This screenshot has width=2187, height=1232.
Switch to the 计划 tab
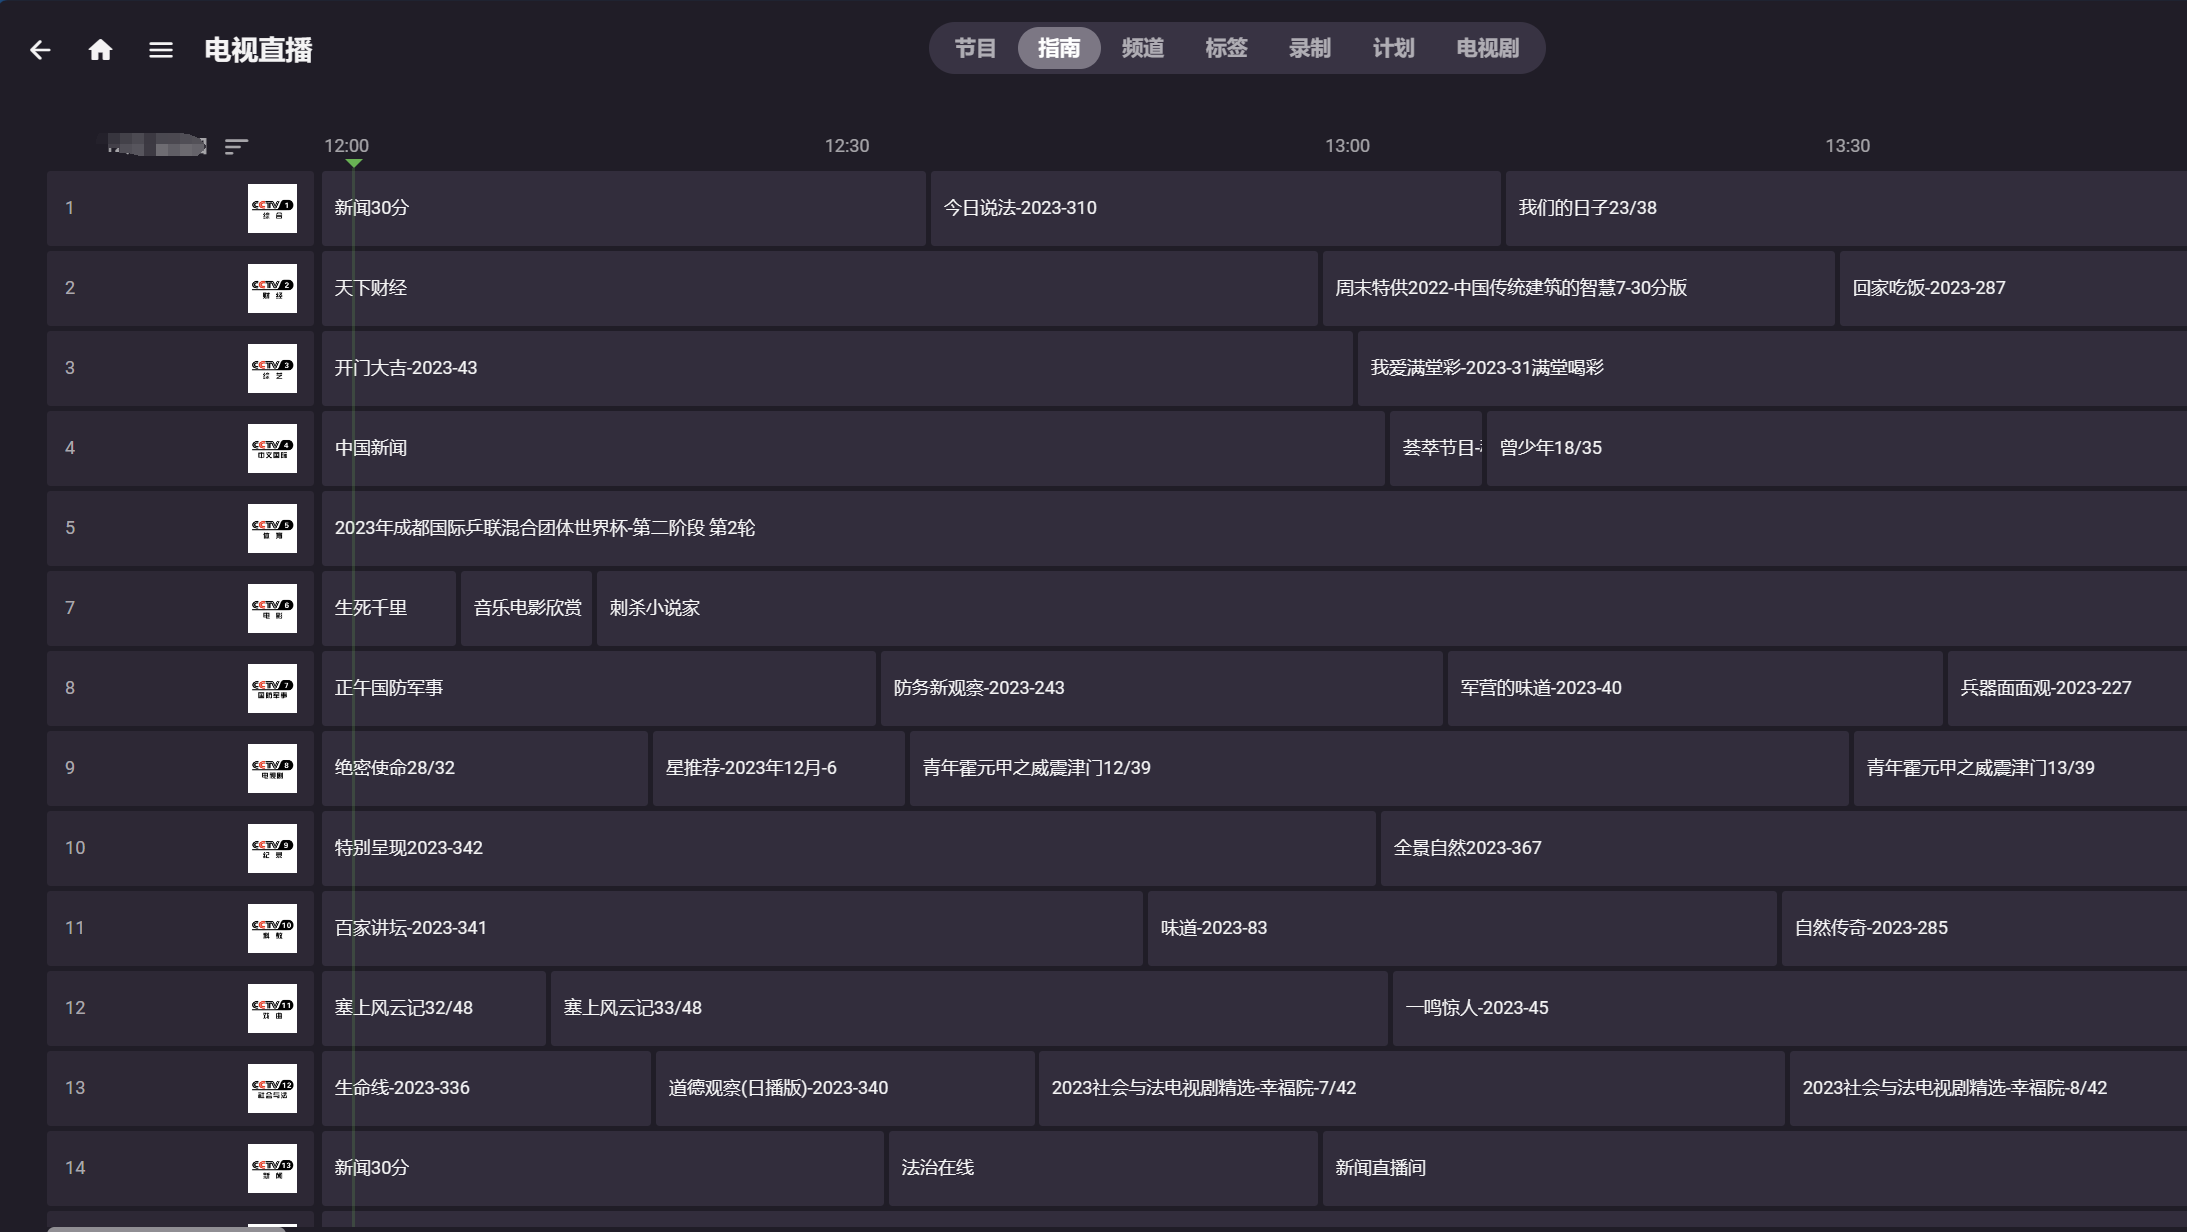1393,48
